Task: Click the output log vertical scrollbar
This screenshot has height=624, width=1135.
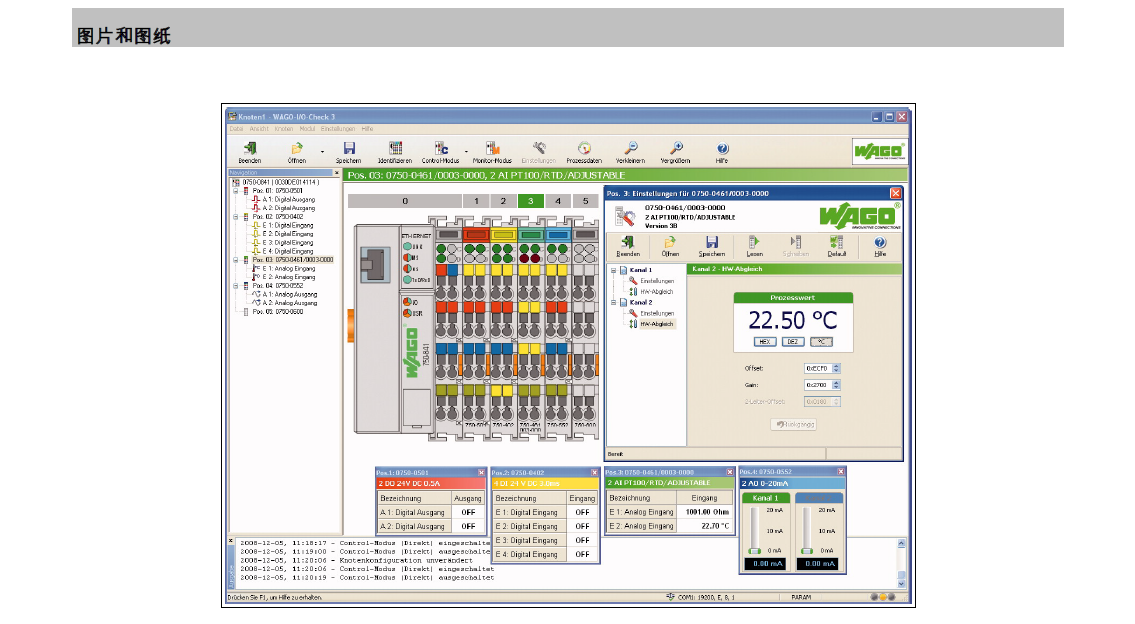Action: pyautogui.click(x=901, y=563)
